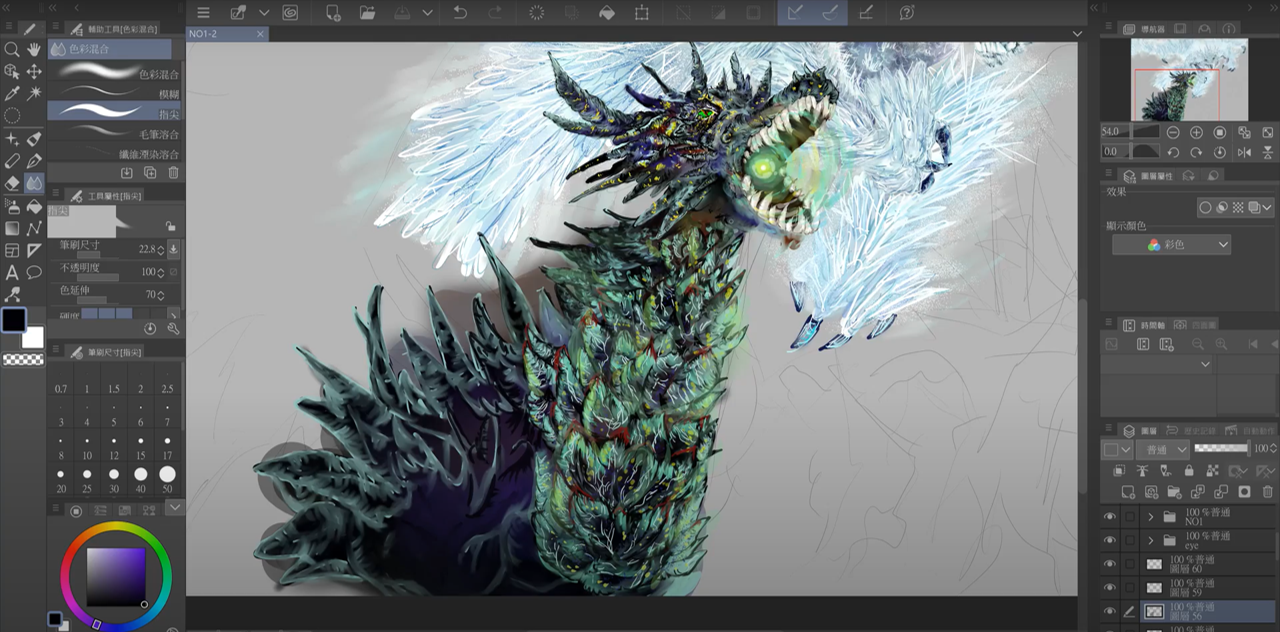This screenshot has height=632, width=1280.
Task: Zoom out in Navigator panel
Action: click(1172, 132)
